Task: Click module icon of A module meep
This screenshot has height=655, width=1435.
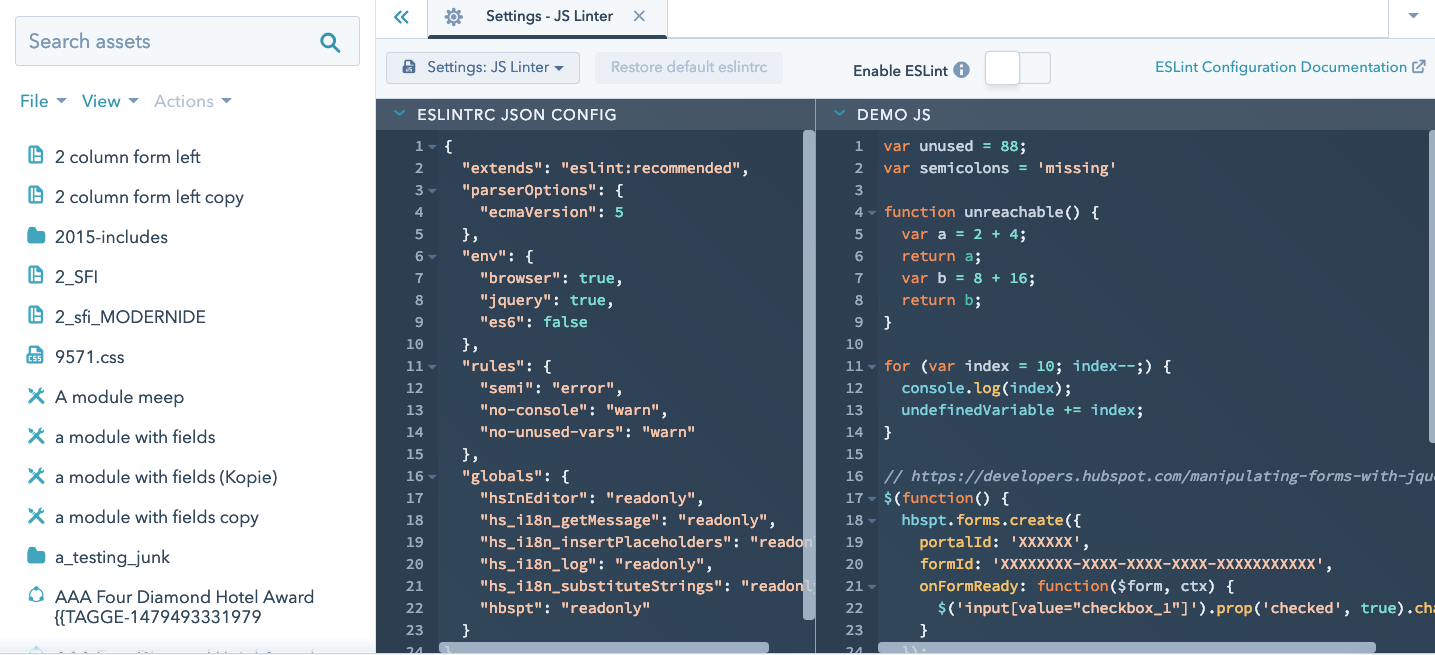Action: [36, 396]
